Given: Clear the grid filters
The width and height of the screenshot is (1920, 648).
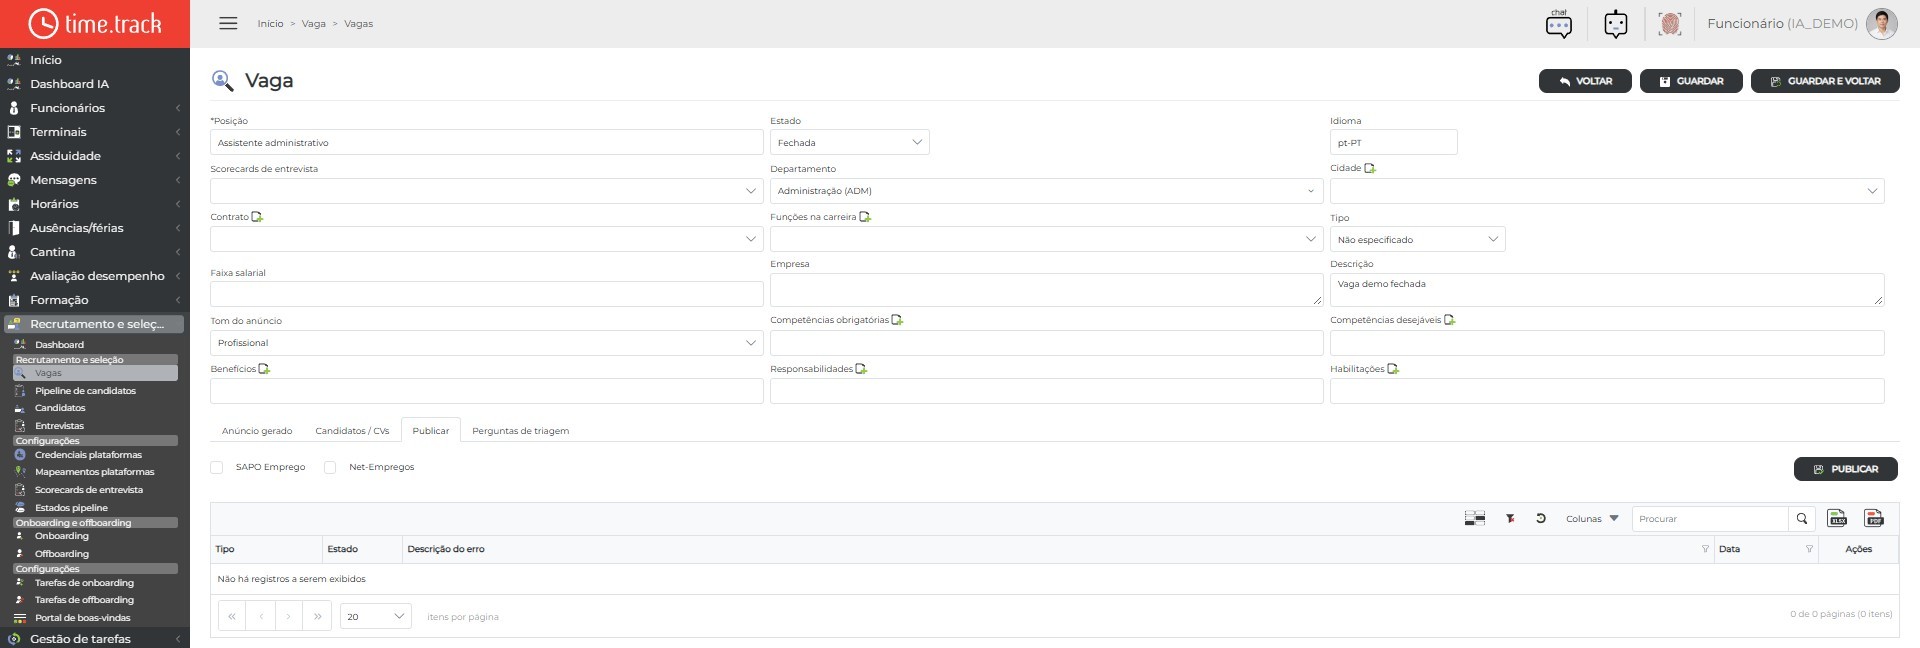Looking at the screenshot, I should (1510, 518).
